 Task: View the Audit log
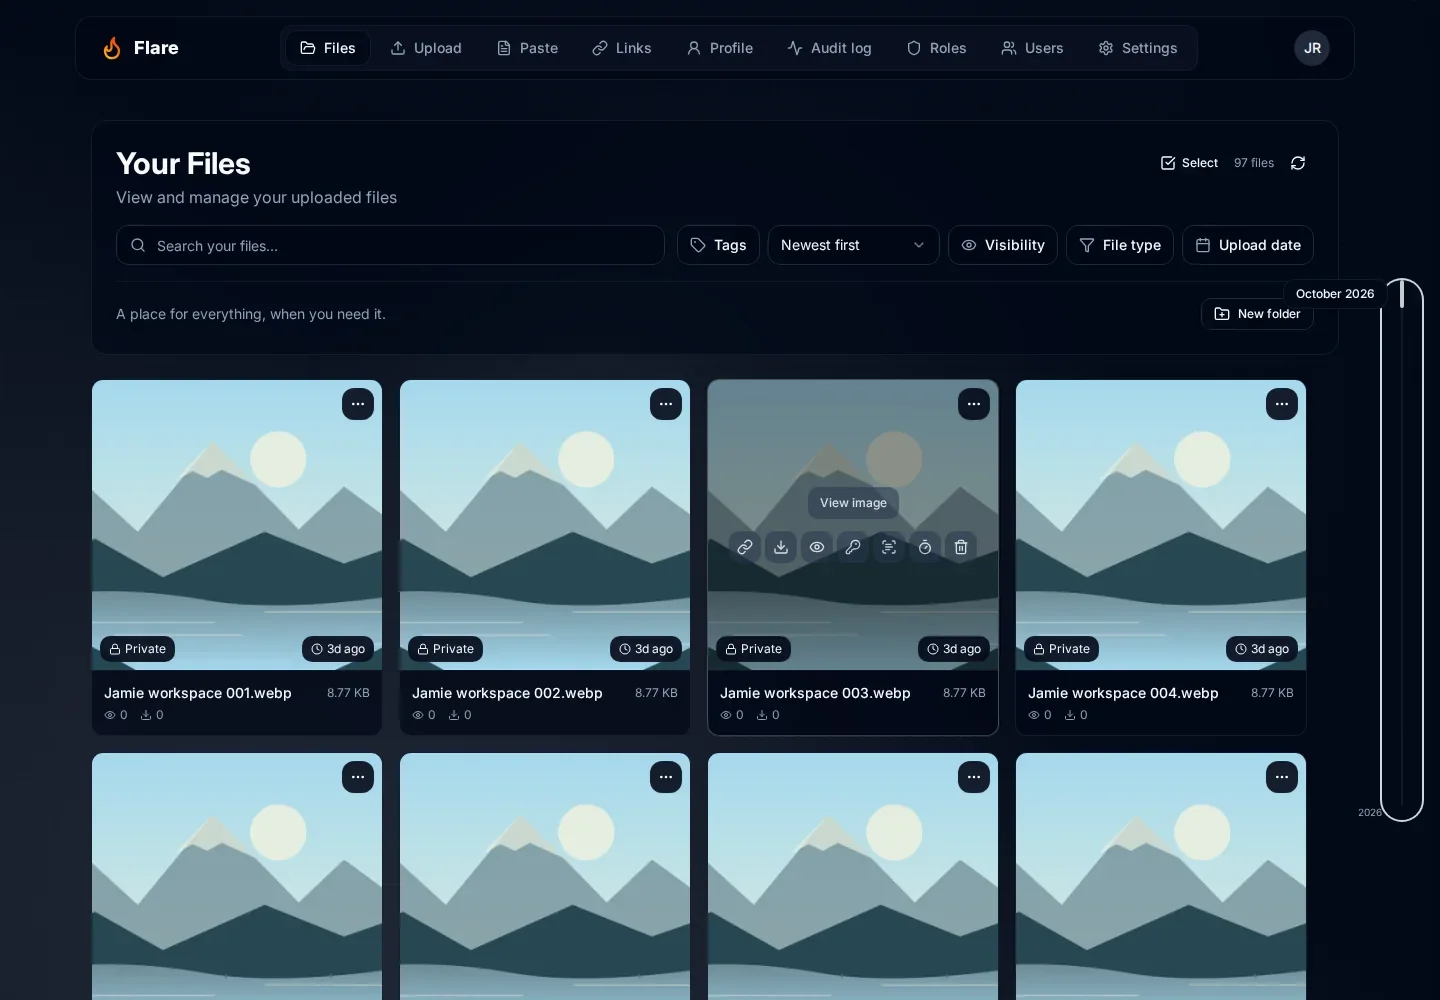pyautogui.click(x=829, y=48)
